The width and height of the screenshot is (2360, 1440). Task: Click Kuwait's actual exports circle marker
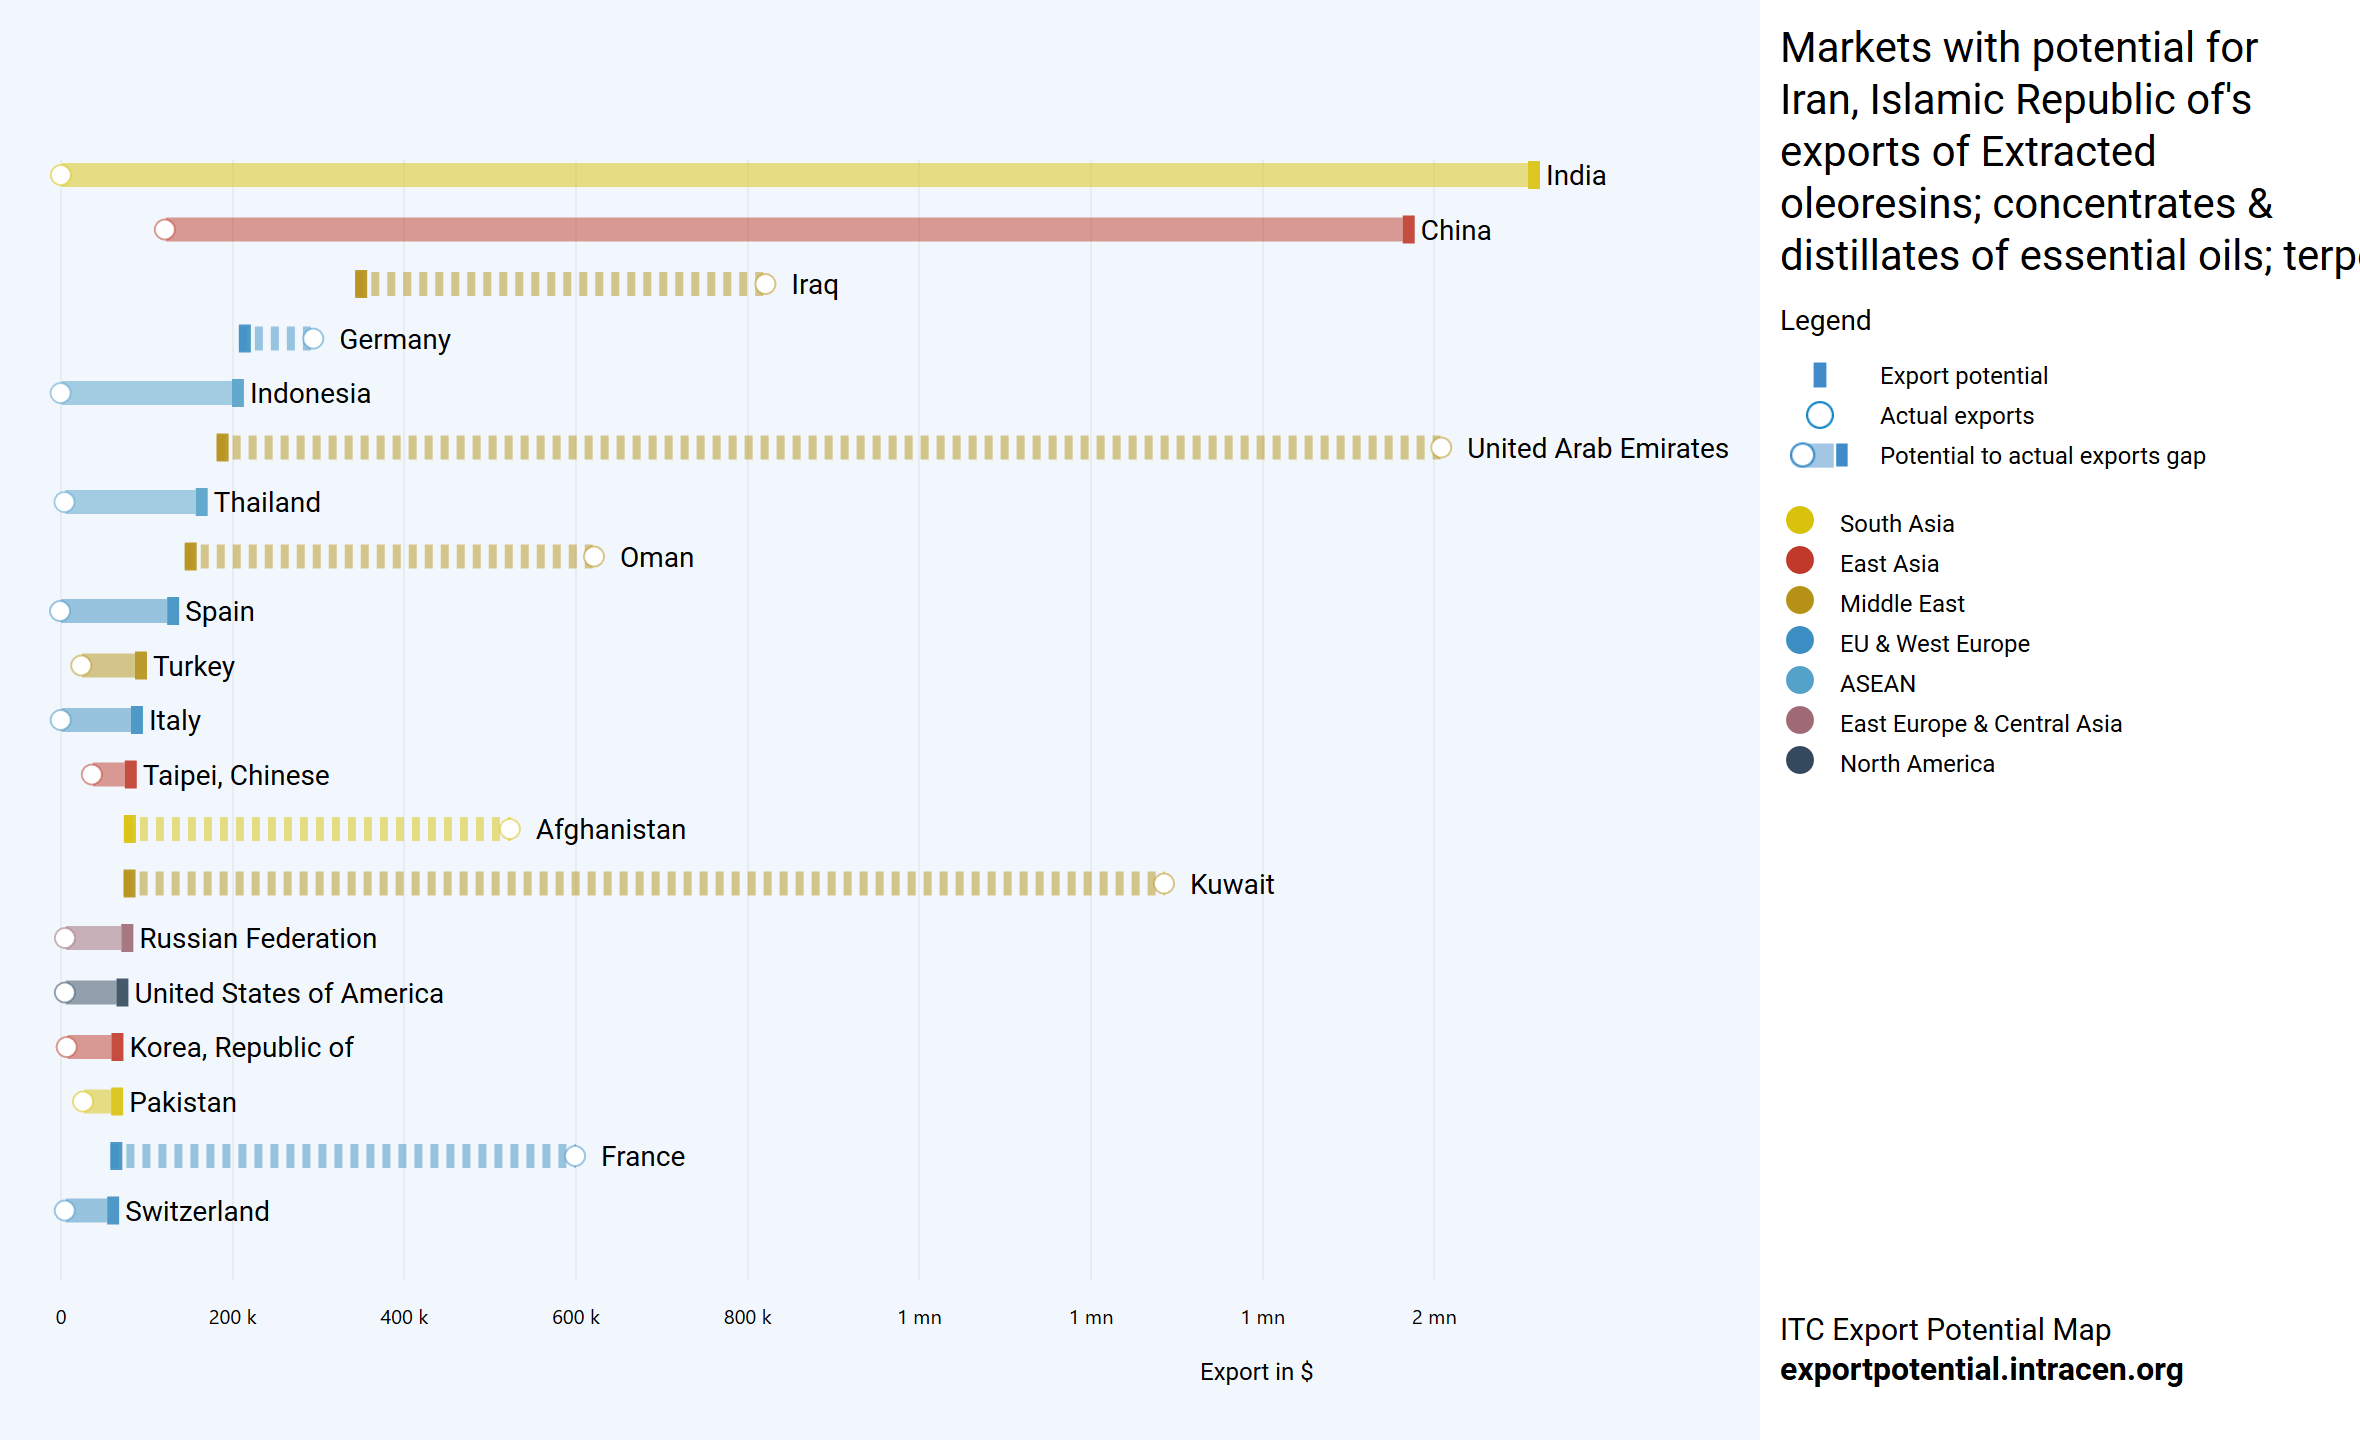tap(1164, 884)
